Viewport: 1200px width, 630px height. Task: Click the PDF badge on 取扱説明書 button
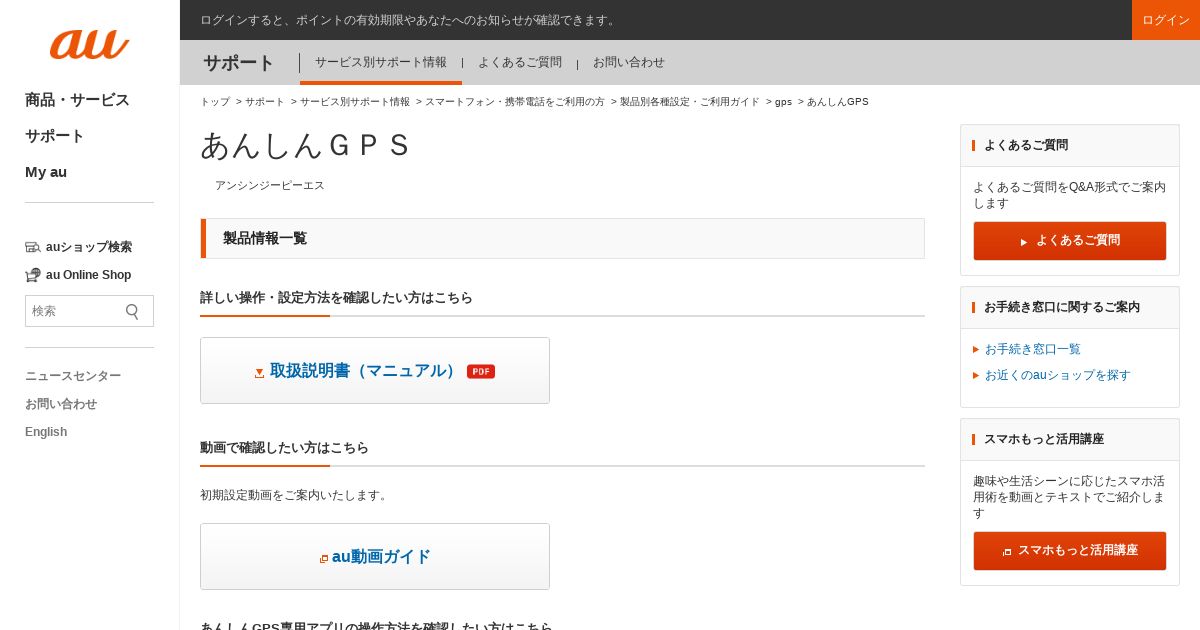(x=481, y=372)
